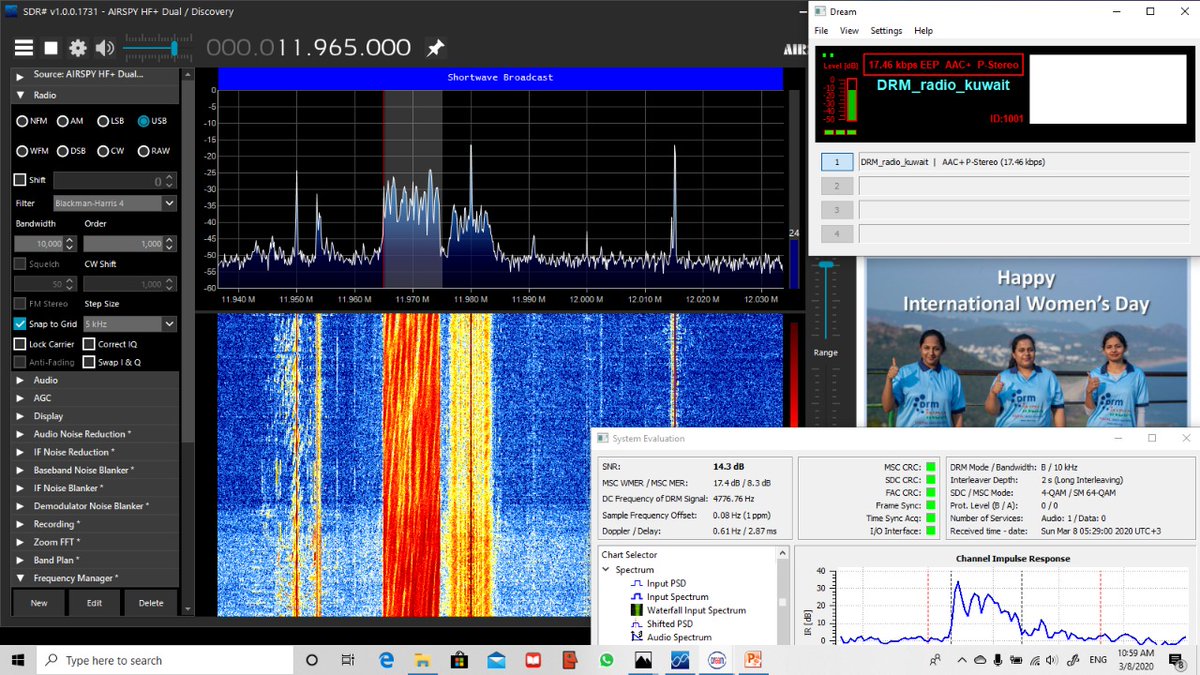
Task: Enable Lock Carrier checkbox
Action: click(20, 344)
